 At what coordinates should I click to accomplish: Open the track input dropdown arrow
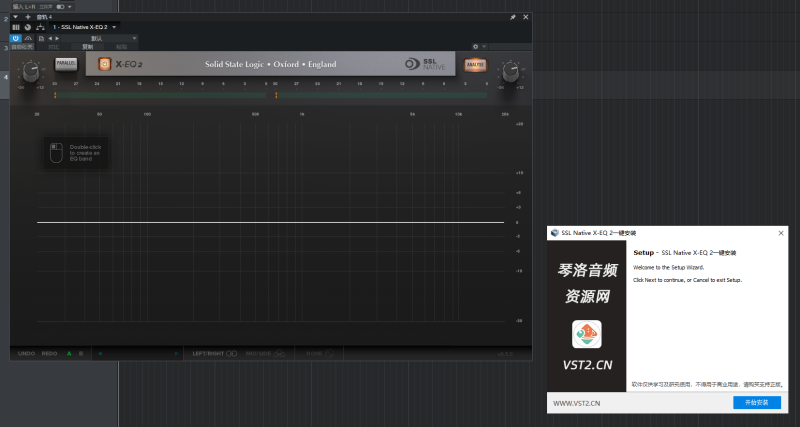click(x=70, y=7)
